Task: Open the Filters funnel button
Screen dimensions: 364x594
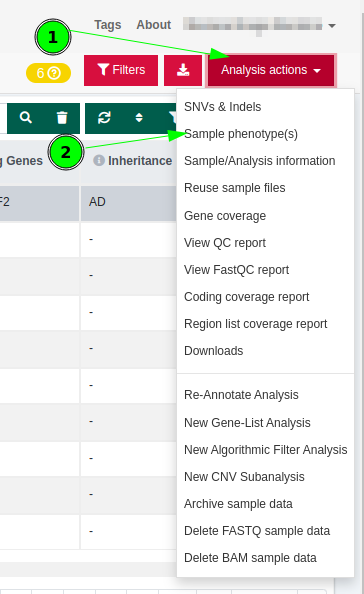Action: 121,70
